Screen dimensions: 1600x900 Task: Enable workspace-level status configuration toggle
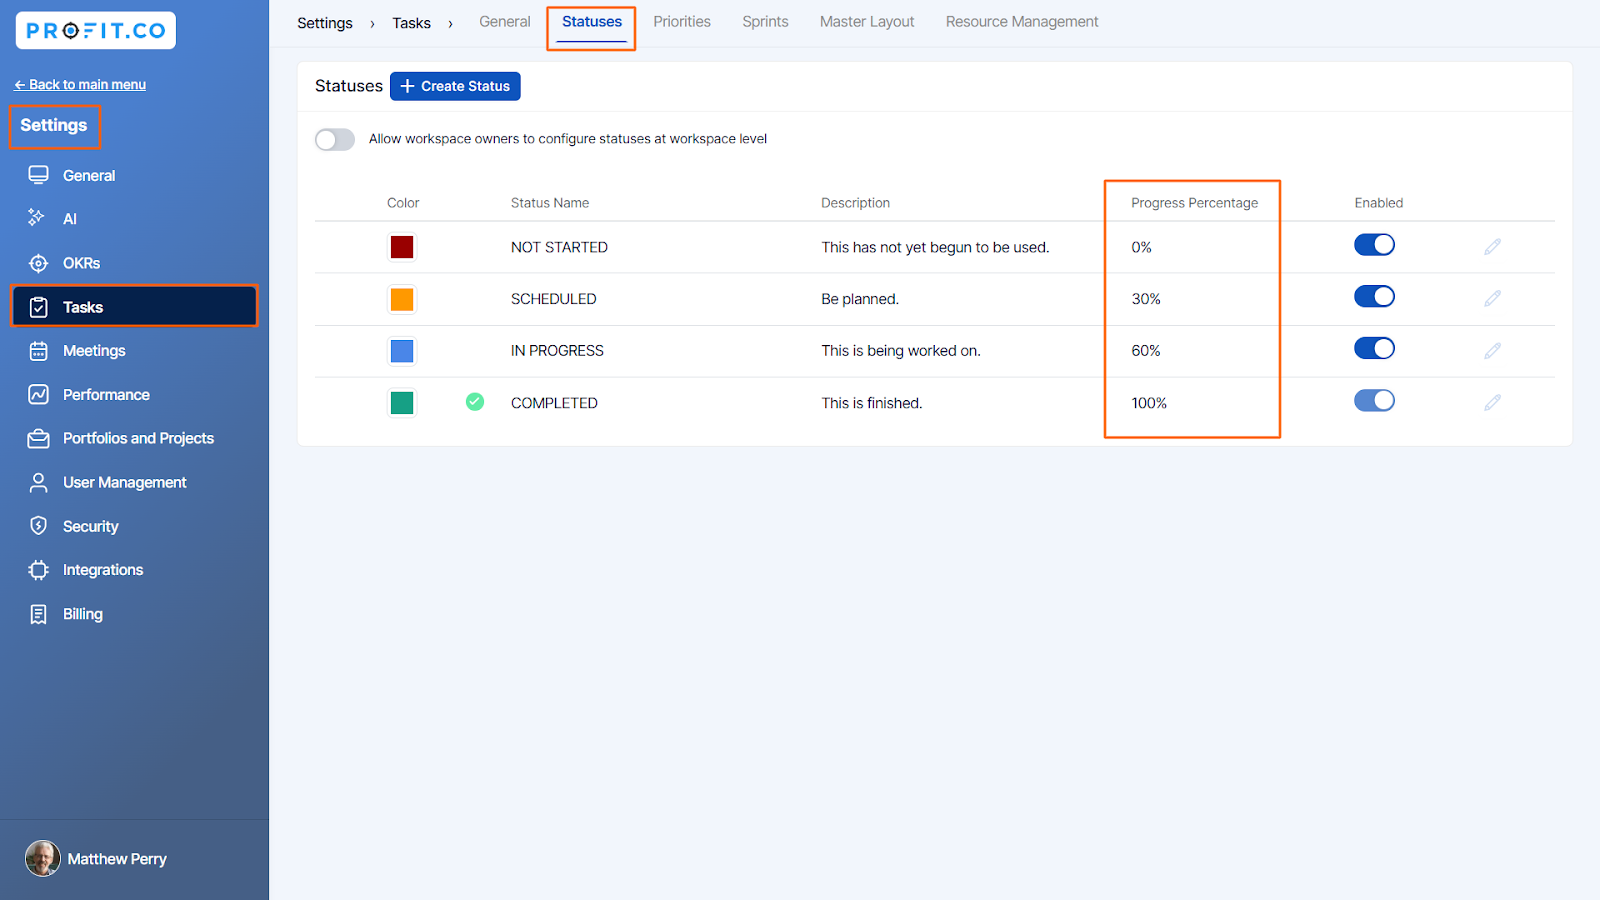pyautogui.click(x=335, y=140)
